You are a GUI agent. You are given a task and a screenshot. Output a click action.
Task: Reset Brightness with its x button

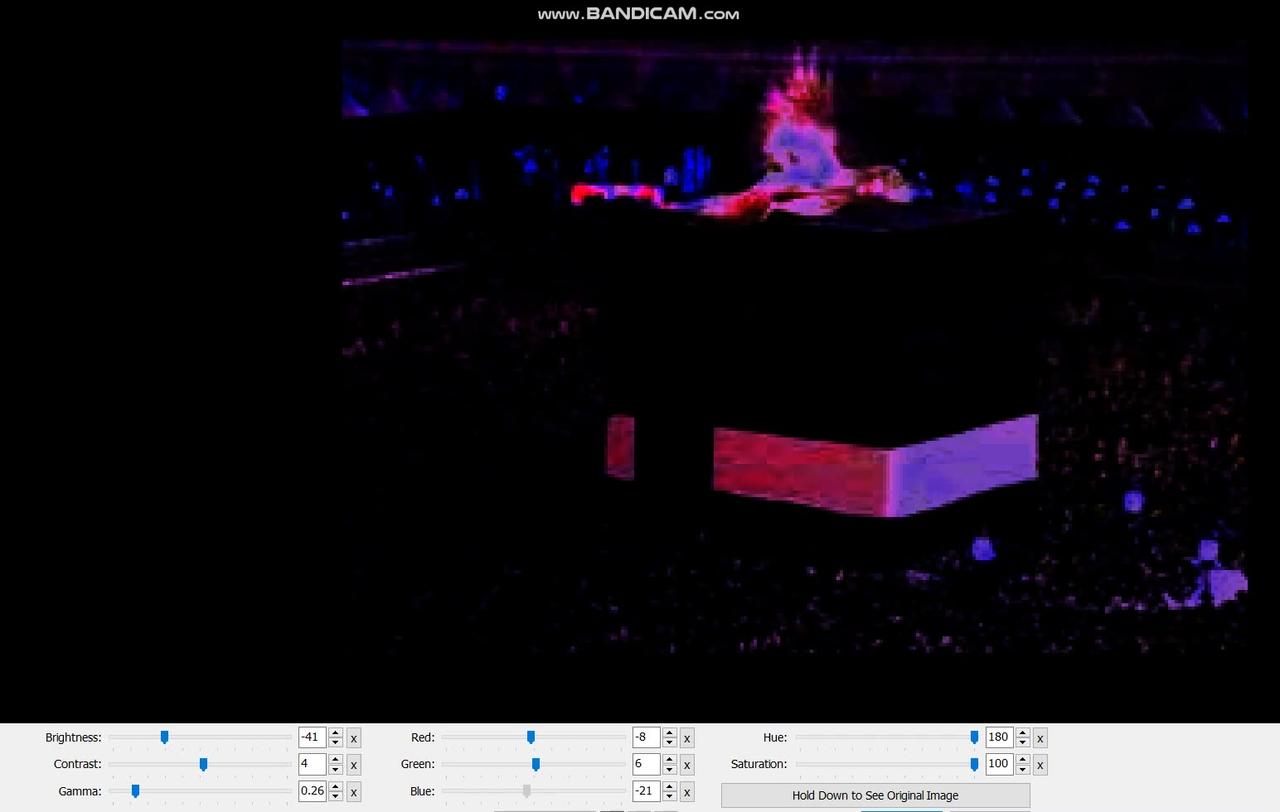pyautogui.click(x=354, y=738)
